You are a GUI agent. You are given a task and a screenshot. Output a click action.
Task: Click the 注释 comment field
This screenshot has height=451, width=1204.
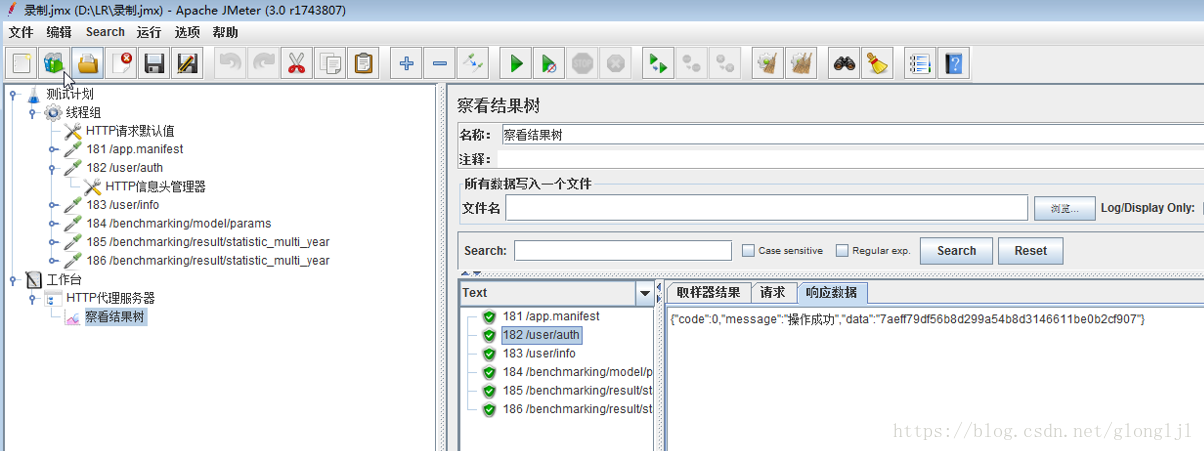coord(851,159)
